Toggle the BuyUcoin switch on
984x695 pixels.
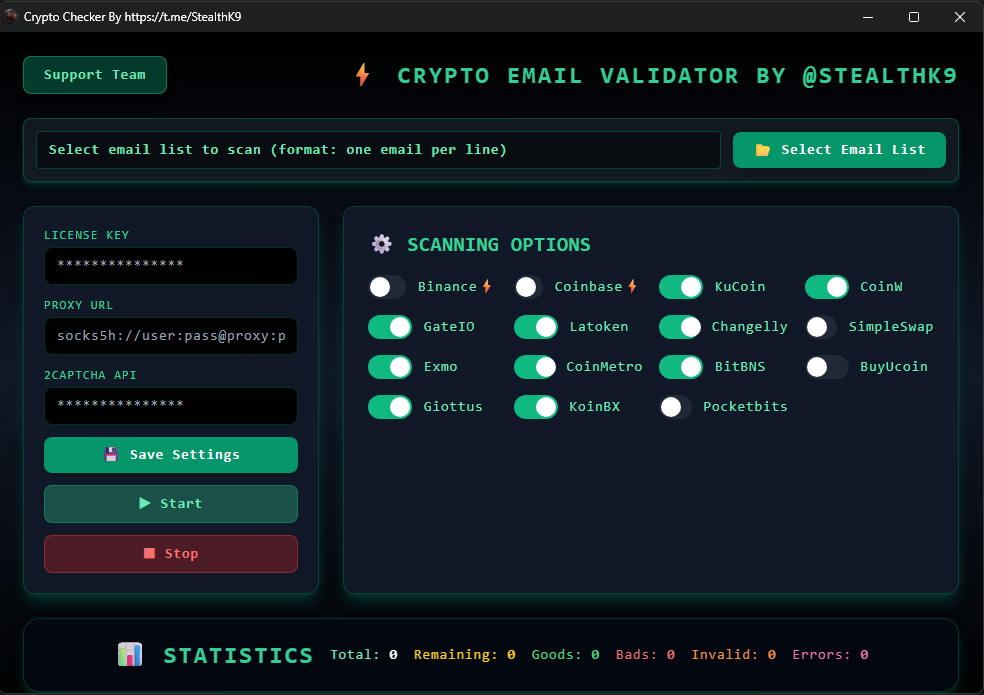click(x=826, y=367)
